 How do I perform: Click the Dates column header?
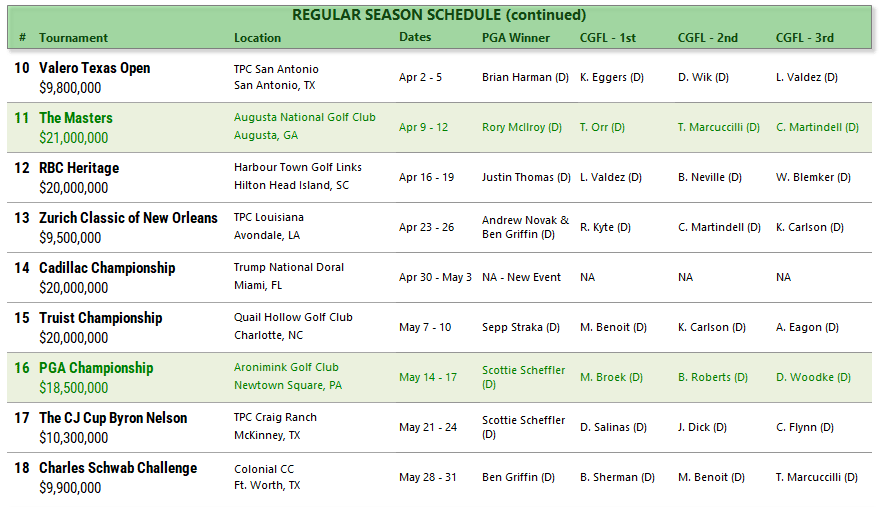(415, 37)
